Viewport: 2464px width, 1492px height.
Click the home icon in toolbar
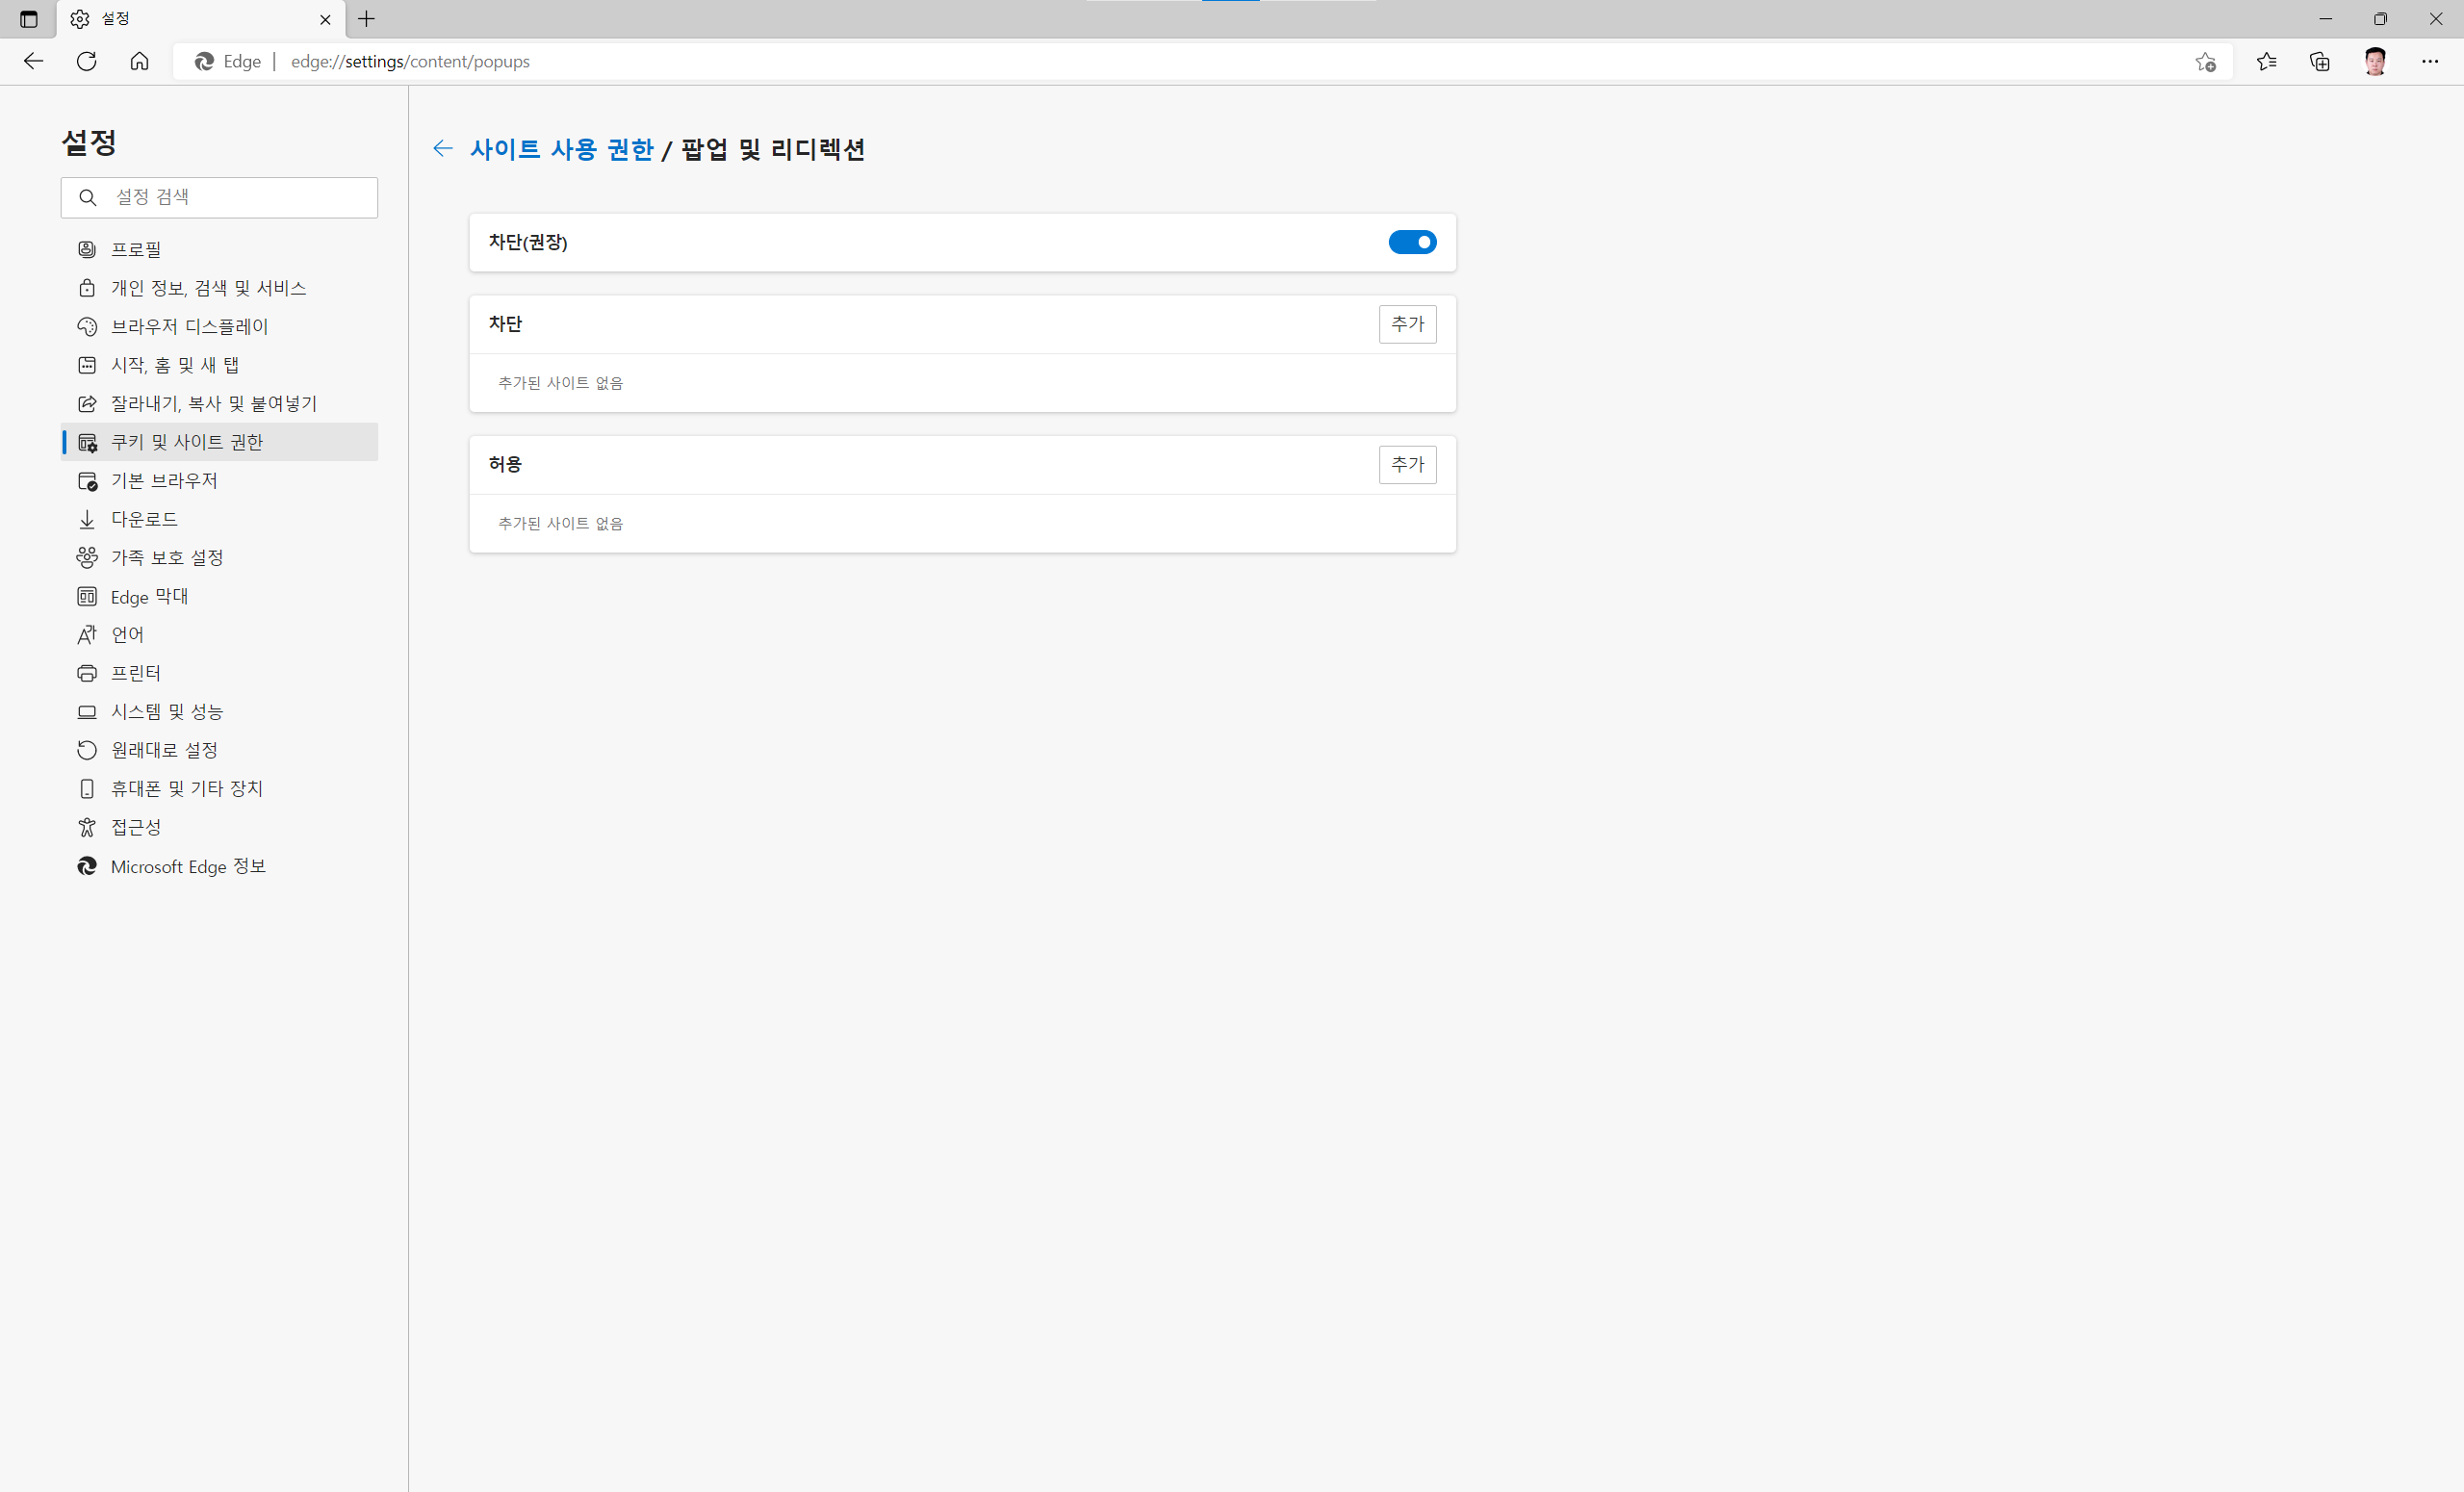pyautogui.click(x=140, y=61)
